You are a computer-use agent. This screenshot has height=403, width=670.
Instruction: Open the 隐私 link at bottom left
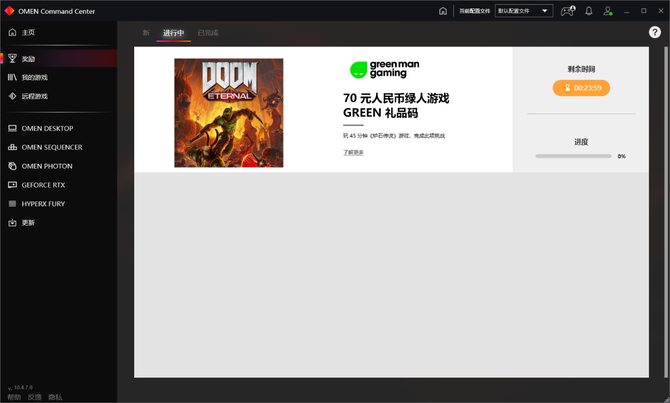pyautogui.click(x=54, y=397)
